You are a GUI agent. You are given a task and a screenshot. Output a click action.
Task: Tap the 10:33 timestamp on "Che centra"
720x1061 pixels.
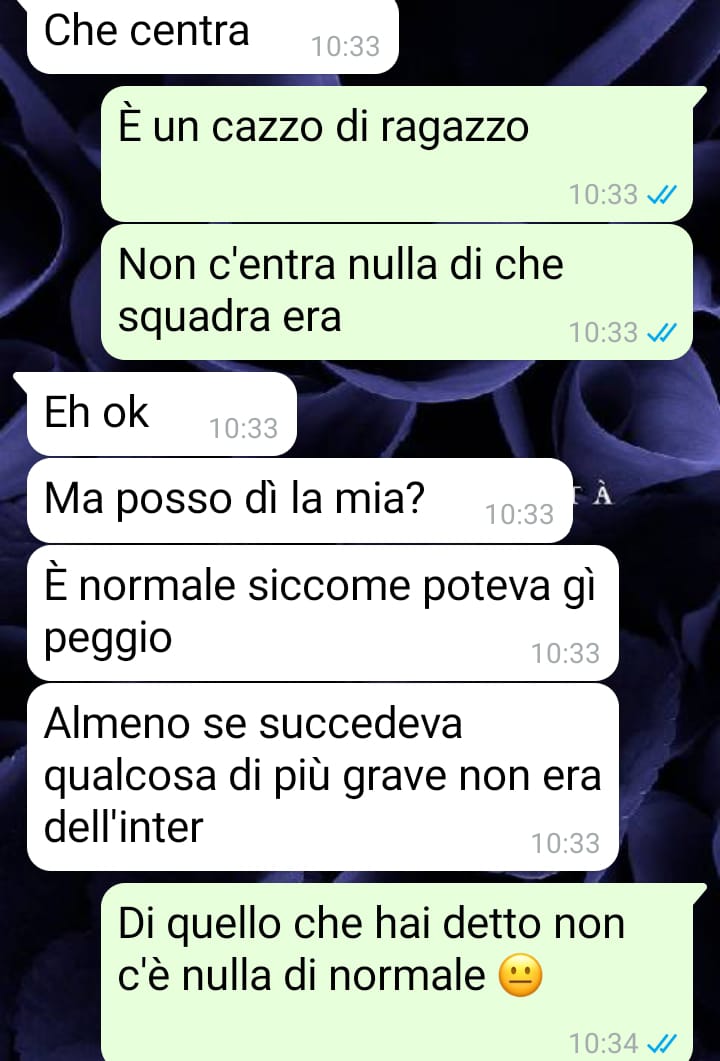pyautogui.click(x=345, y=47)
